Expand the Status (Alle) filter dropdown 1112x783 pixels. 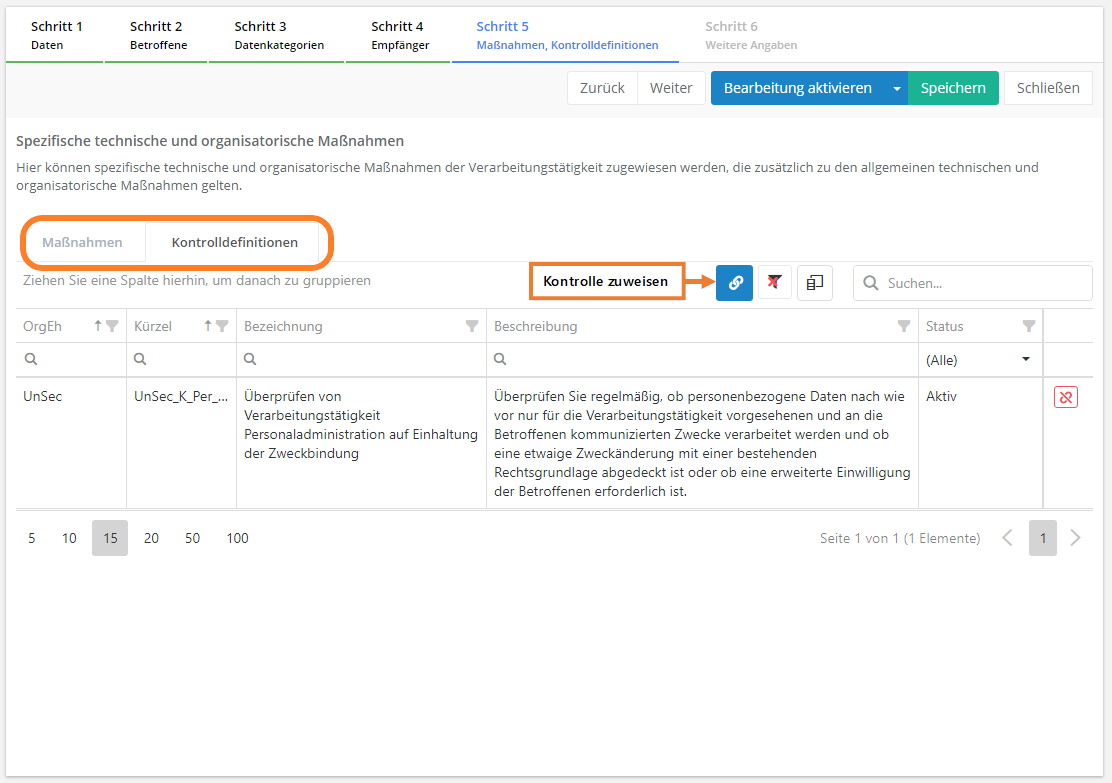(1025, 360)
